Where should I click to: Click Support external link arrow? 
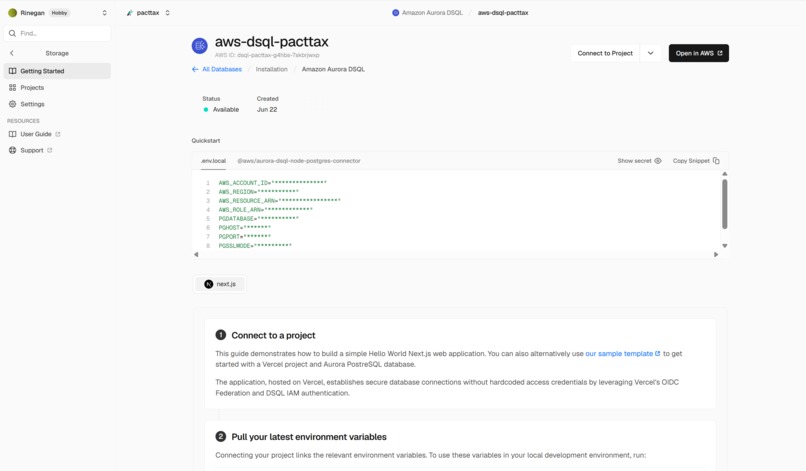(50, 151)
